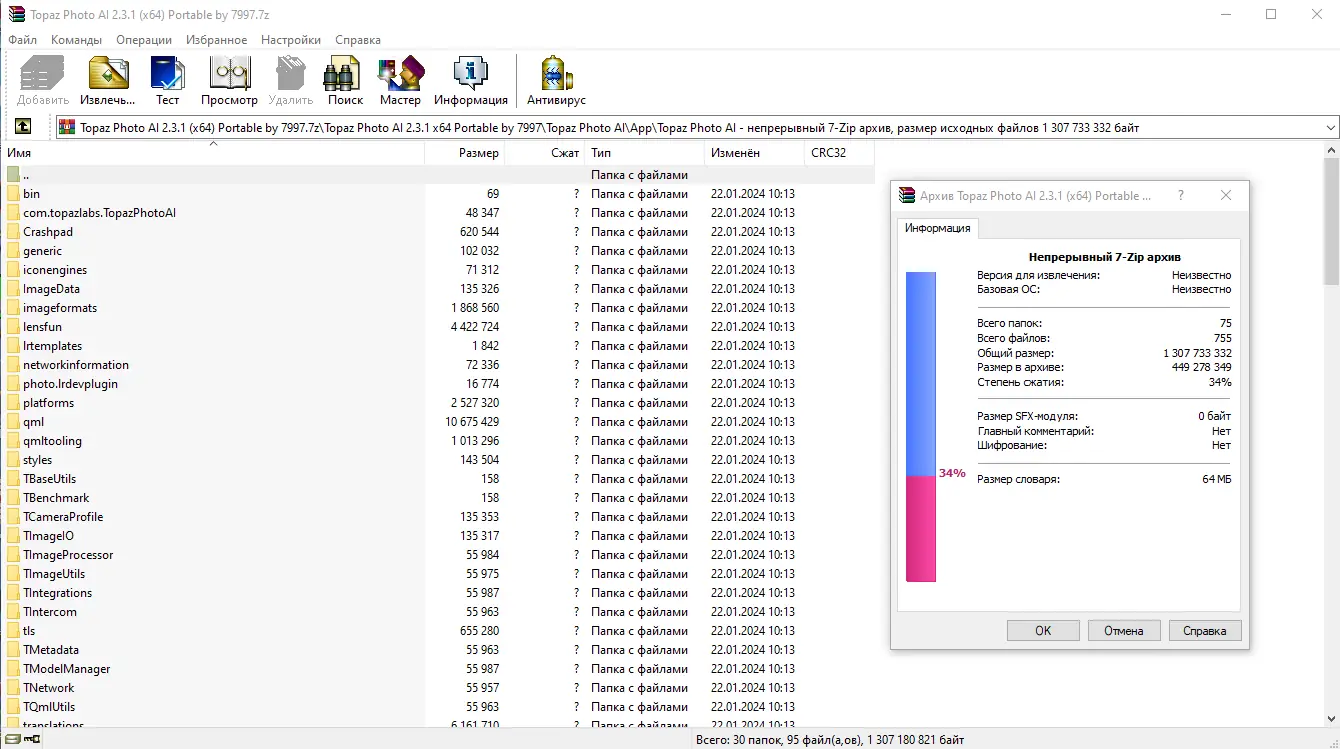This screenshot has height=749, width=1340.
Task: Run the Test (Тест) archive tool
Action: point(167,80)
